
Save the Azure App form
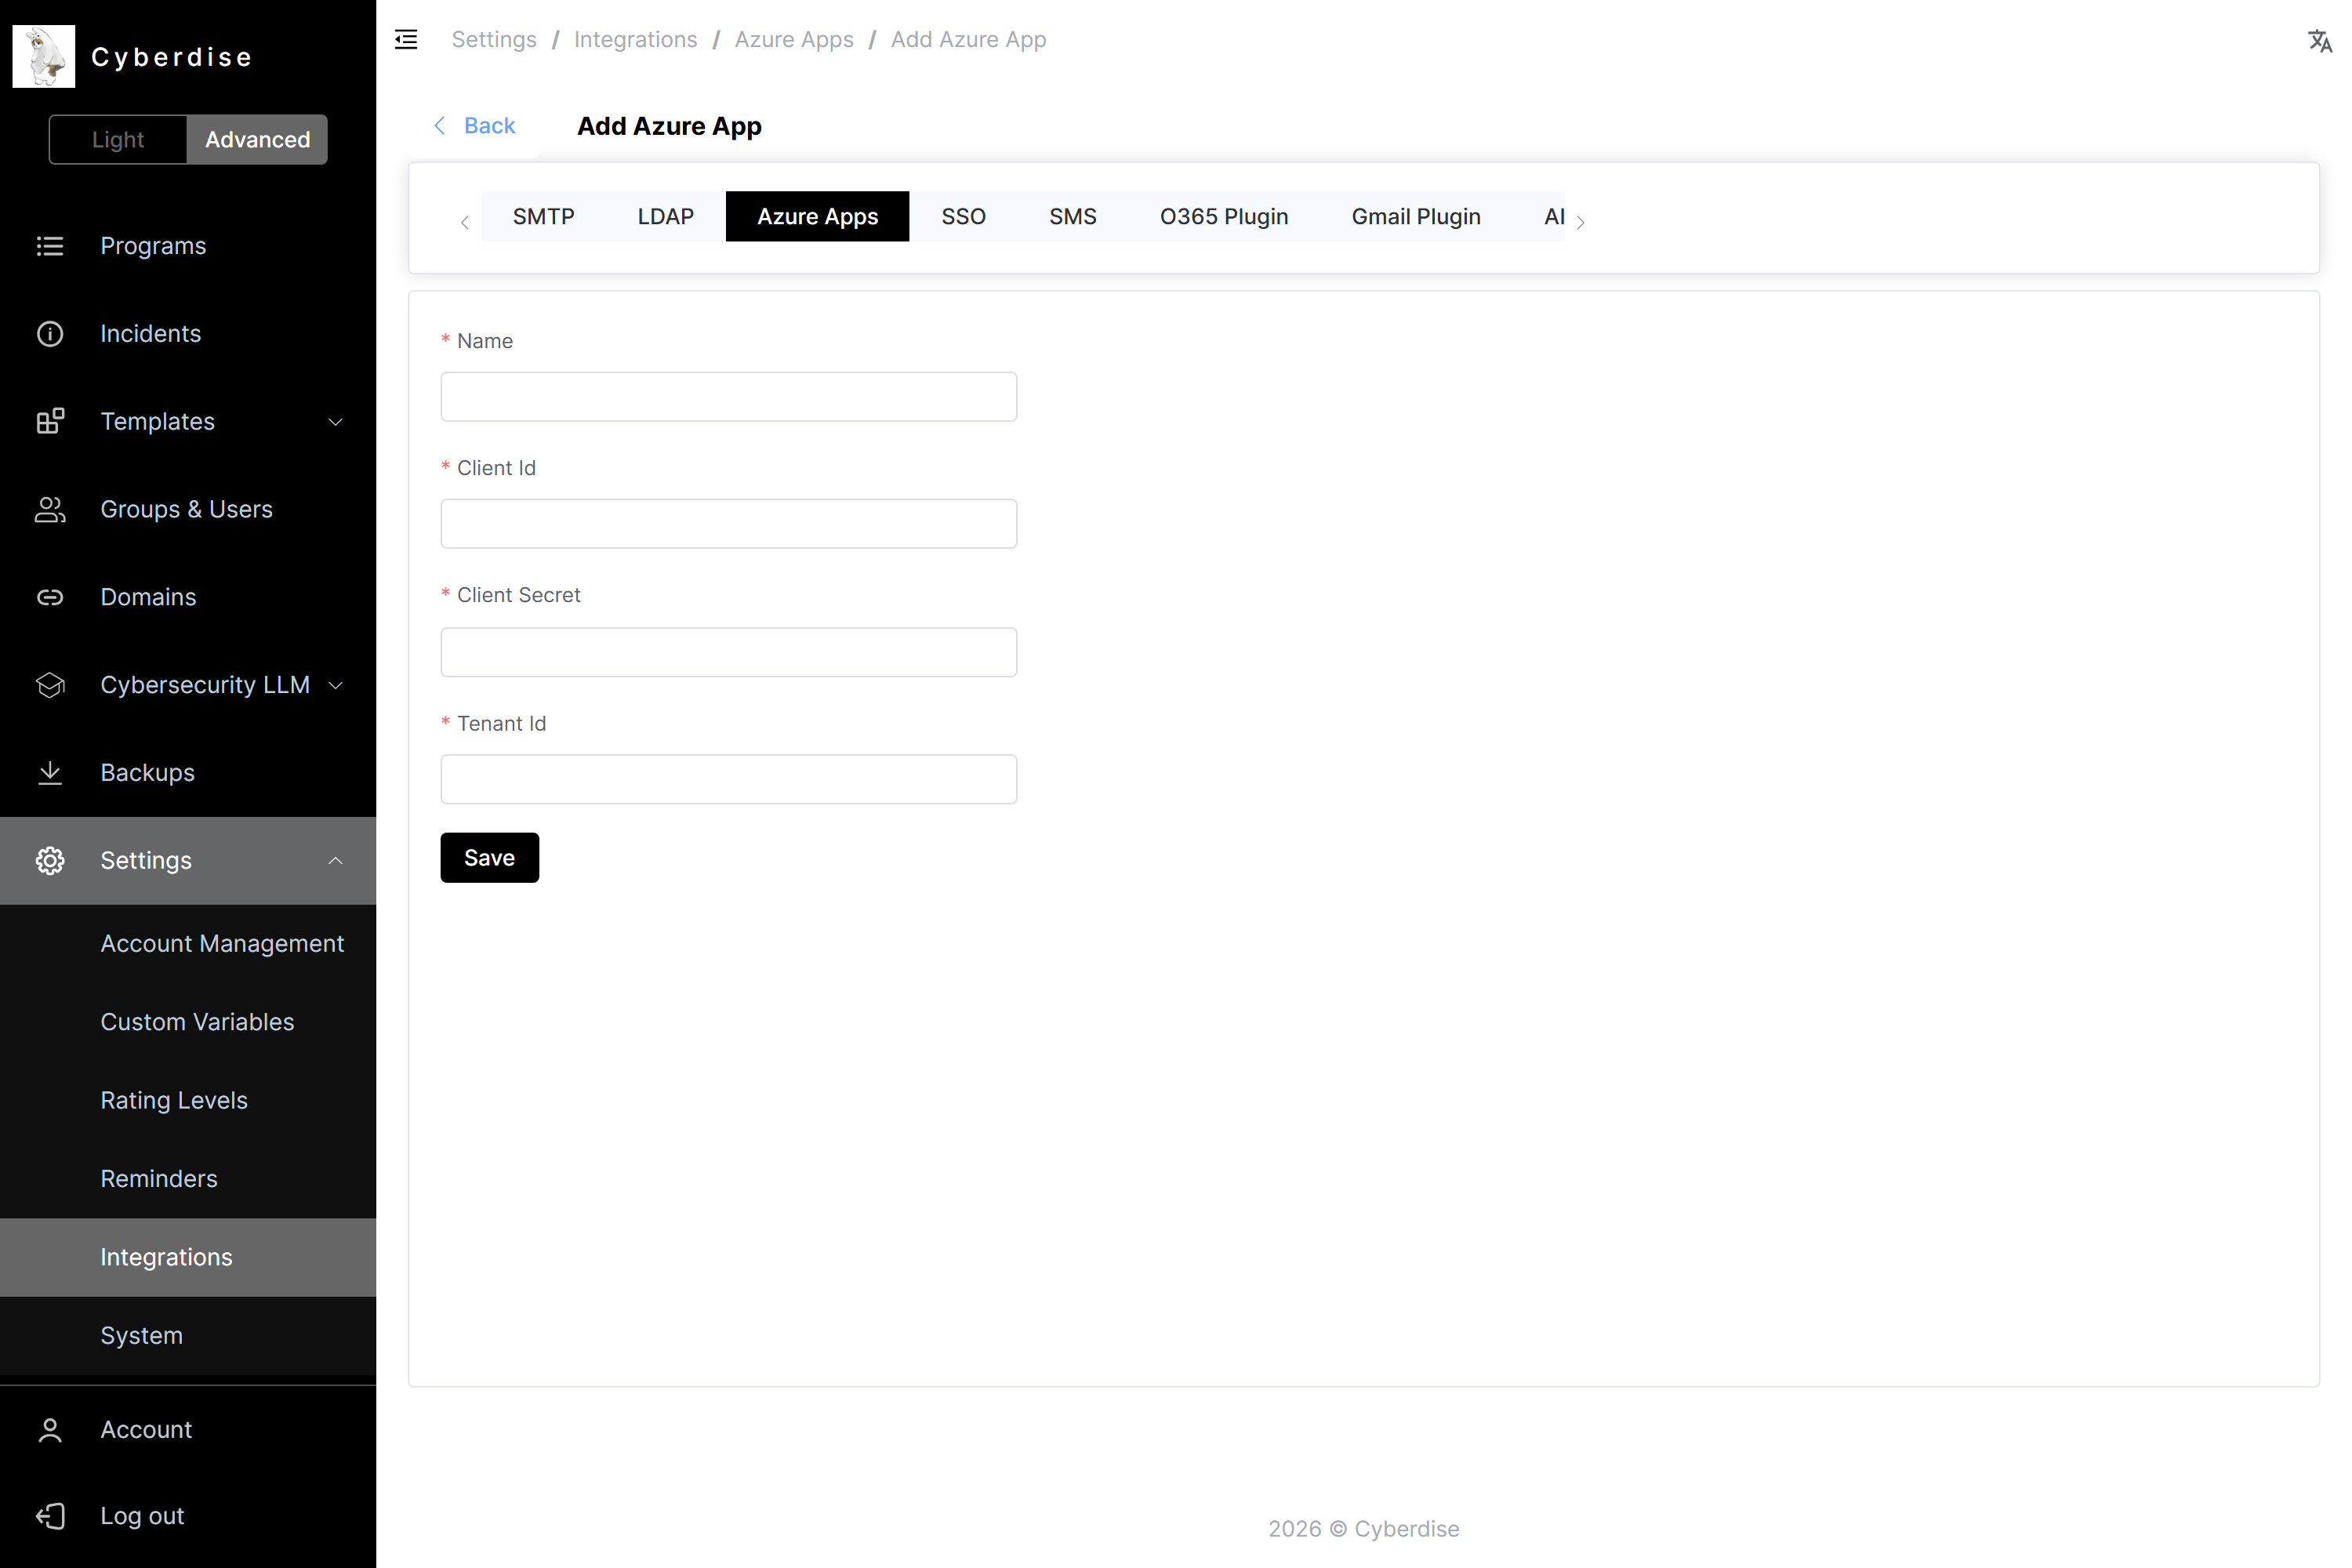tap(490, 857)
